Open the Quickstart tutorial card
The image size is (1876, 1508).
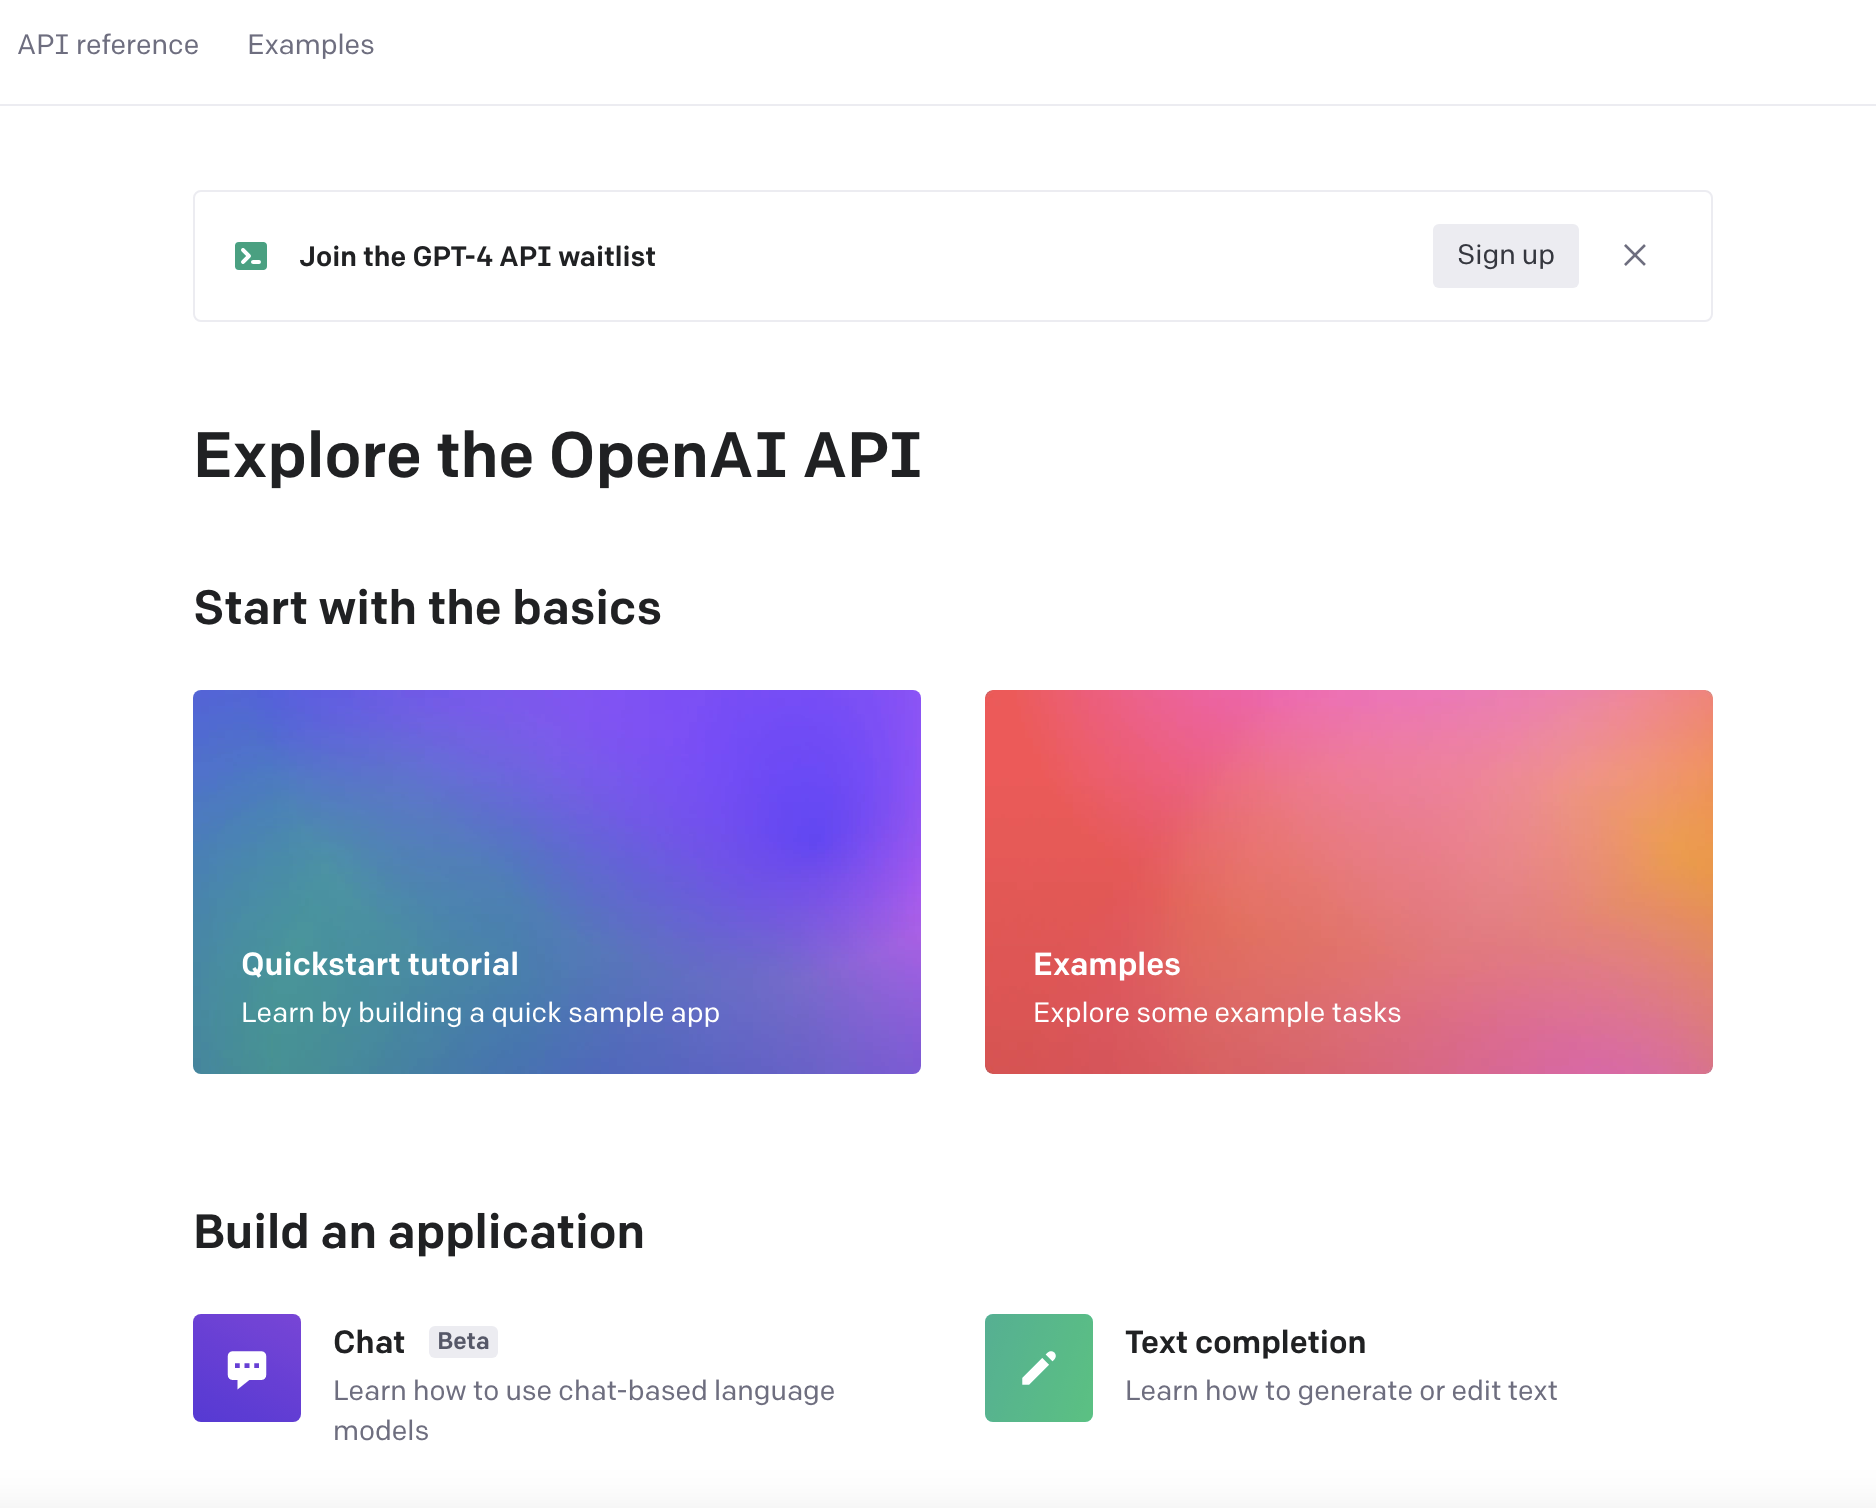point(557,882)
